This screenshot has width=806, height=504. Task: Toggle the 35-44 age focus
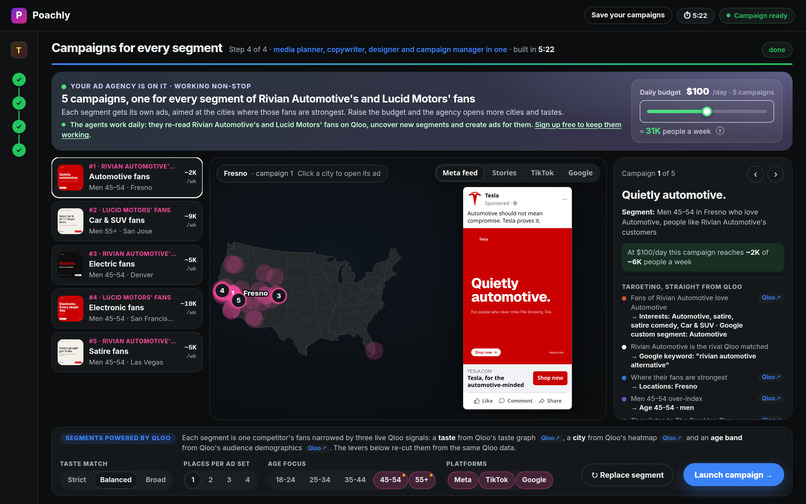point(355,480)
